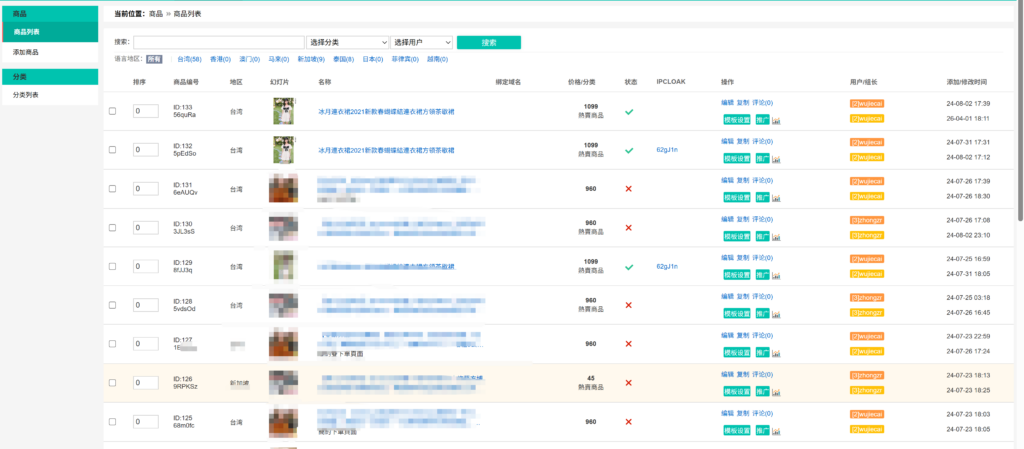
Task: Filter by 马来(0) region
Action: click(279, 59)
